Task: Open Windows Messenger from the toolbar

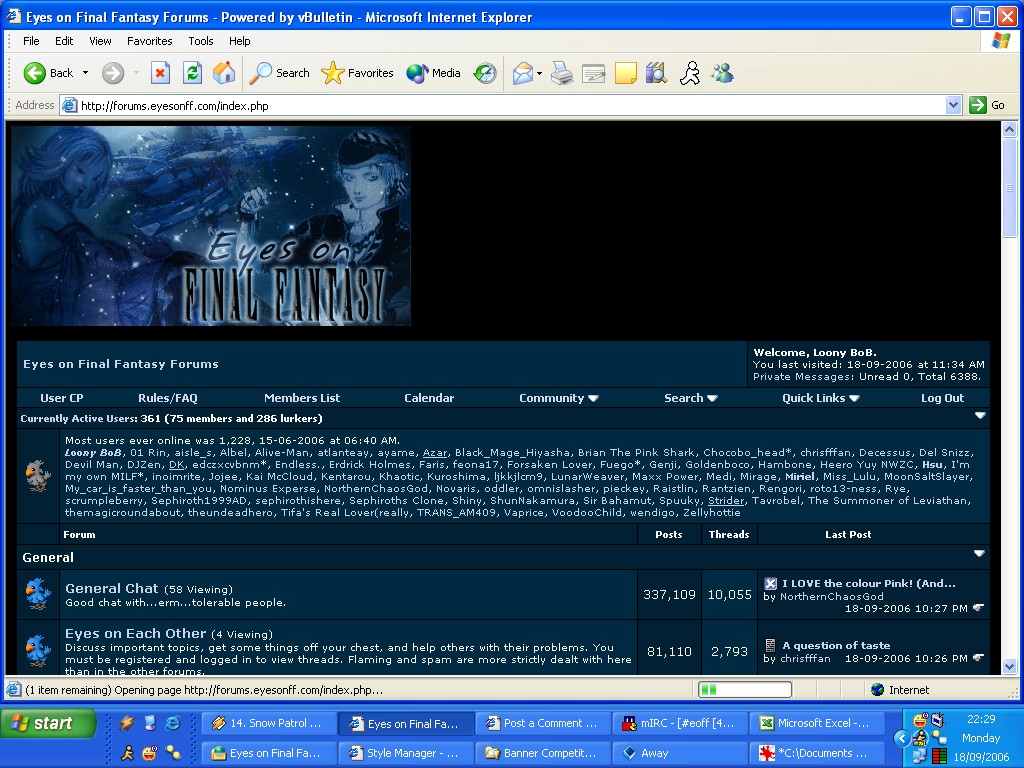Action: 722,73
